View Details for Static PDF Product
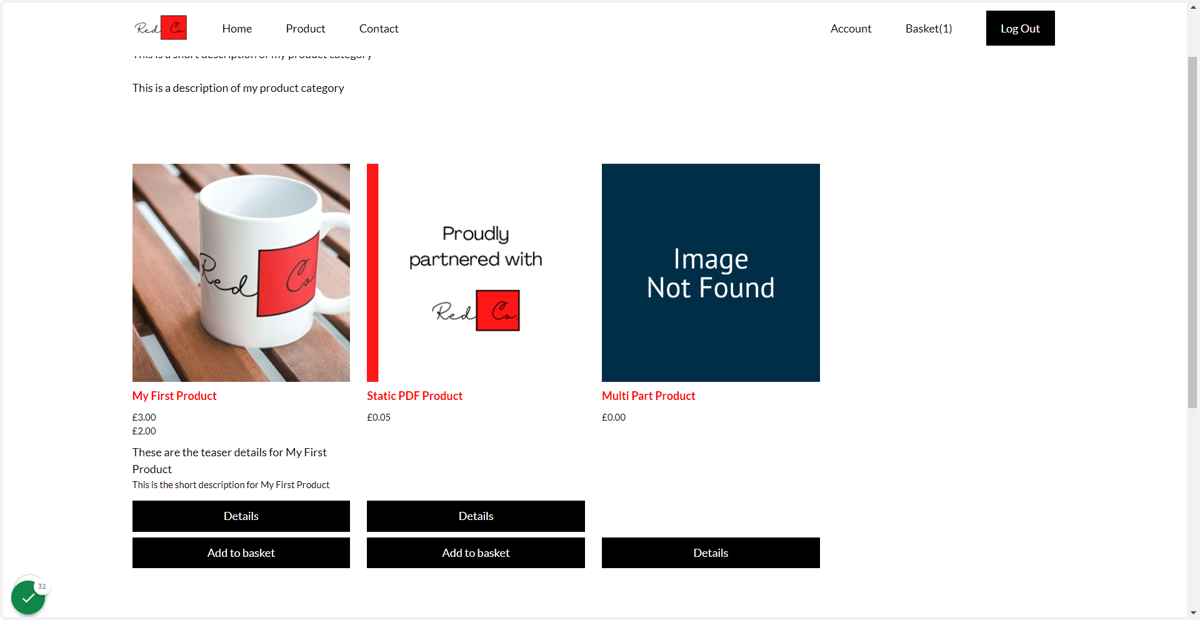The width and height of the screenshot is (1200, 620). 476,516
